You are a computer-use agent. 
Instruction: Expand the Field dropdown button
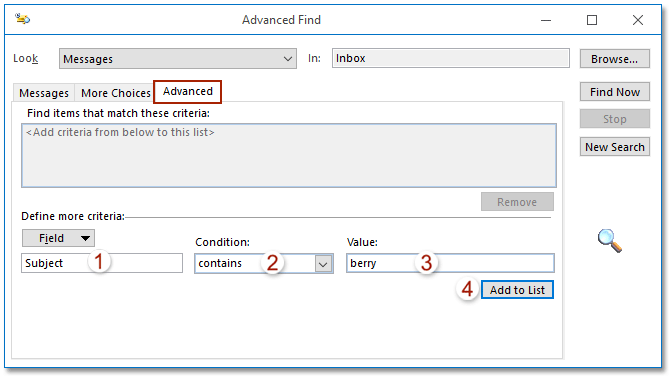(x=58, y=238)
